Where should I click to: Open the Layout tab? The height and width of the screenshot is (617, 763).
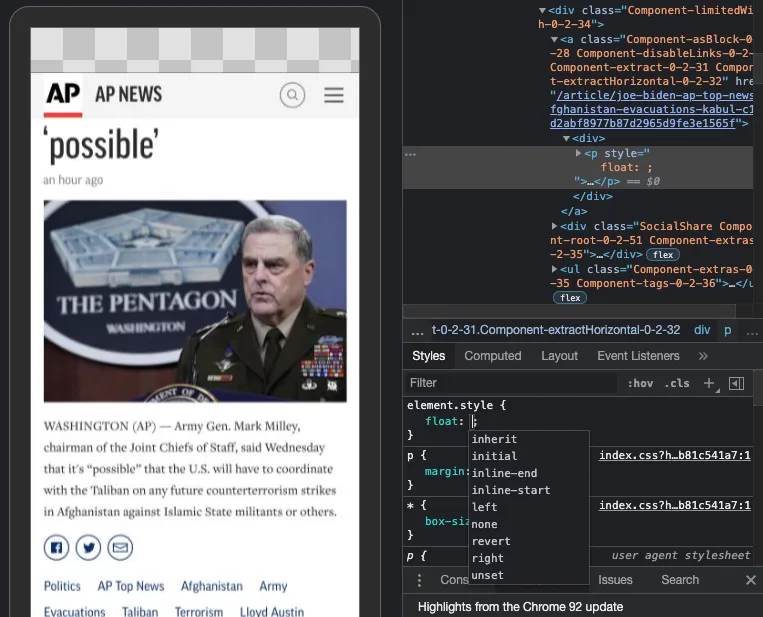pos(560,356)
